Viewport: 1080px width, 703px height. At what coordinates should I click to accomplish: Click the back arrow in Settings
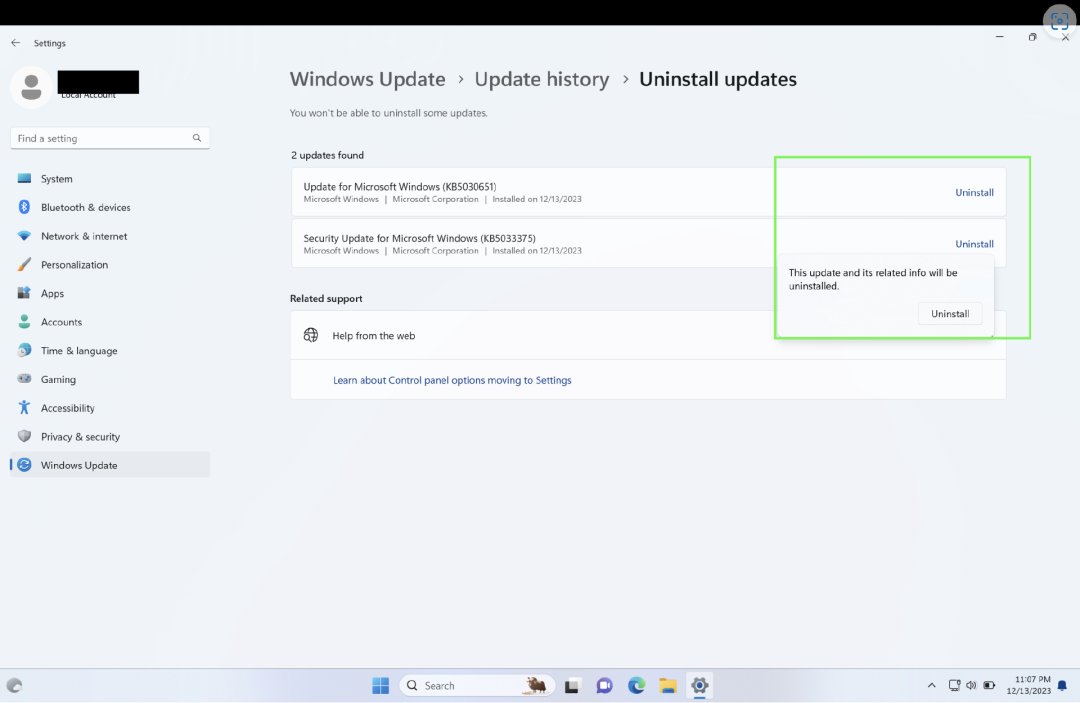pyautogui.click(x=15, y=43)
